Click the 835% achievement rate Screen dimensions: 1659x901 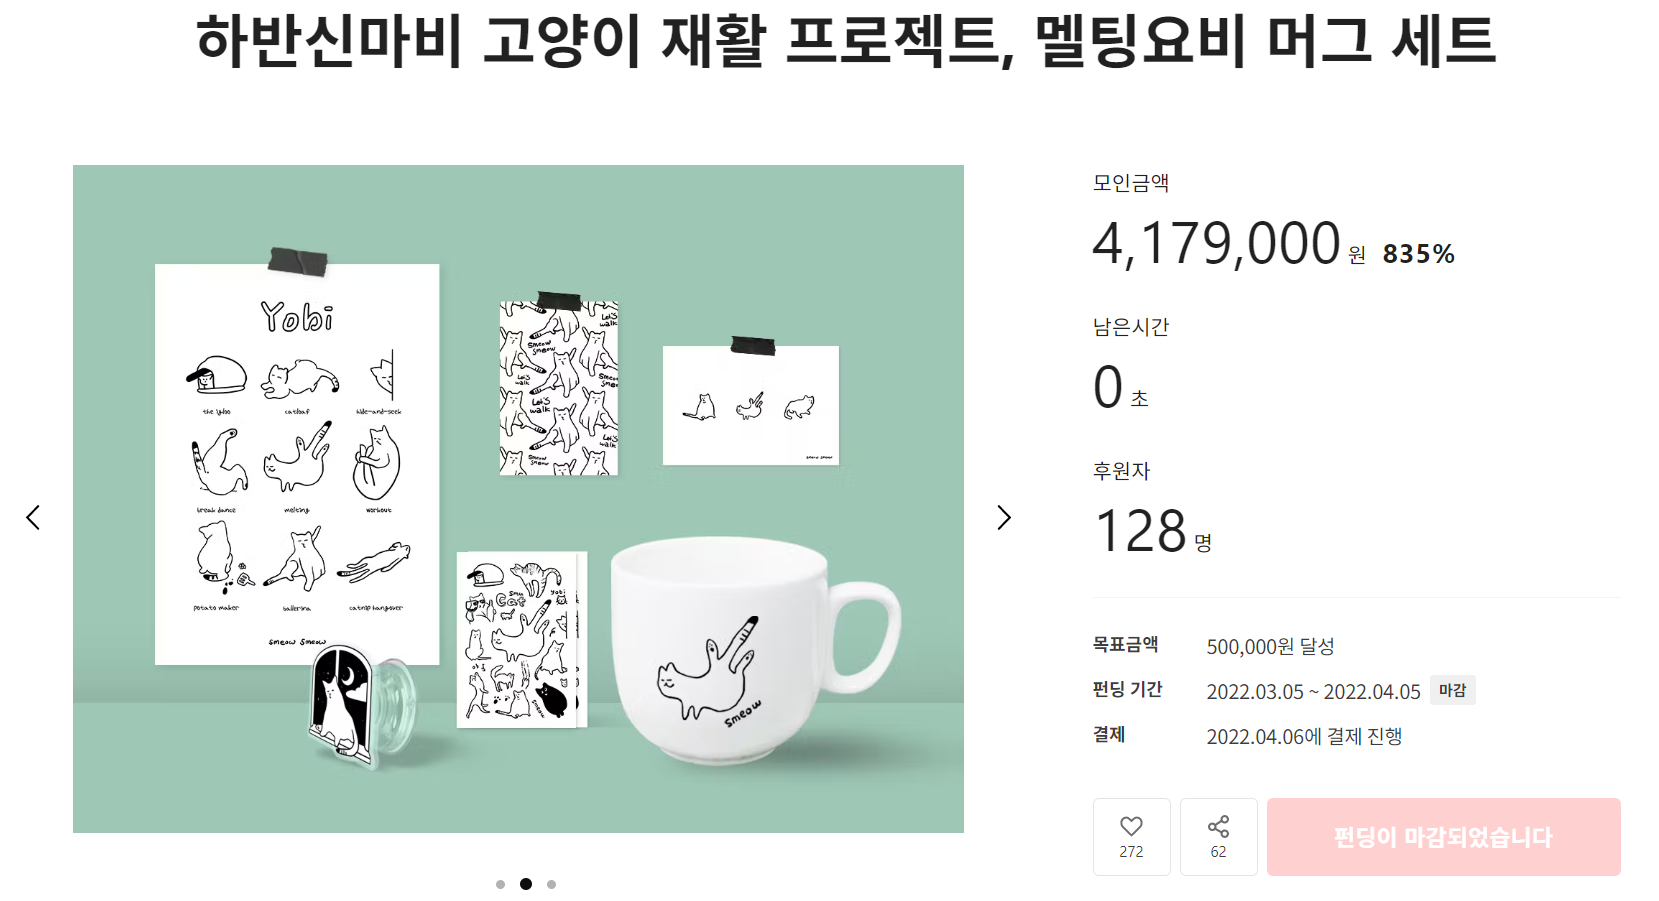pyautogui.click(x=1418, y=254)
